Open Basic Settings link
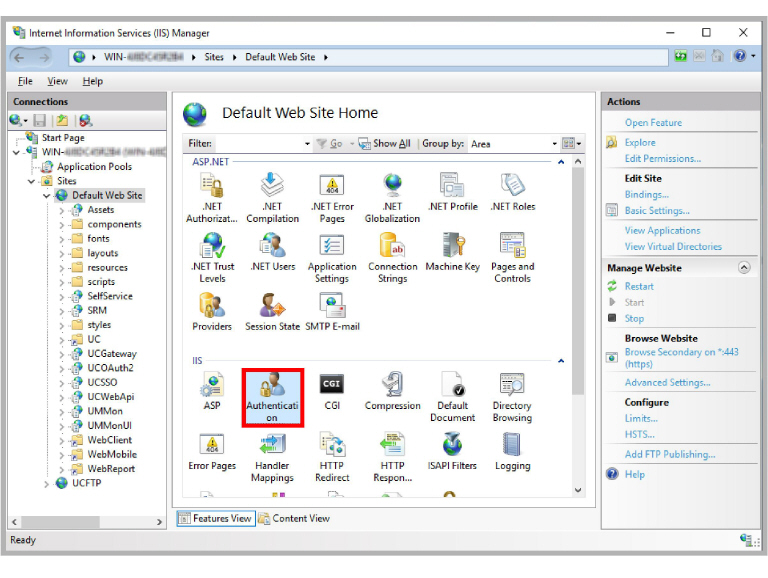The height and width of the screenshot is (578, 768). click(657, 210)
